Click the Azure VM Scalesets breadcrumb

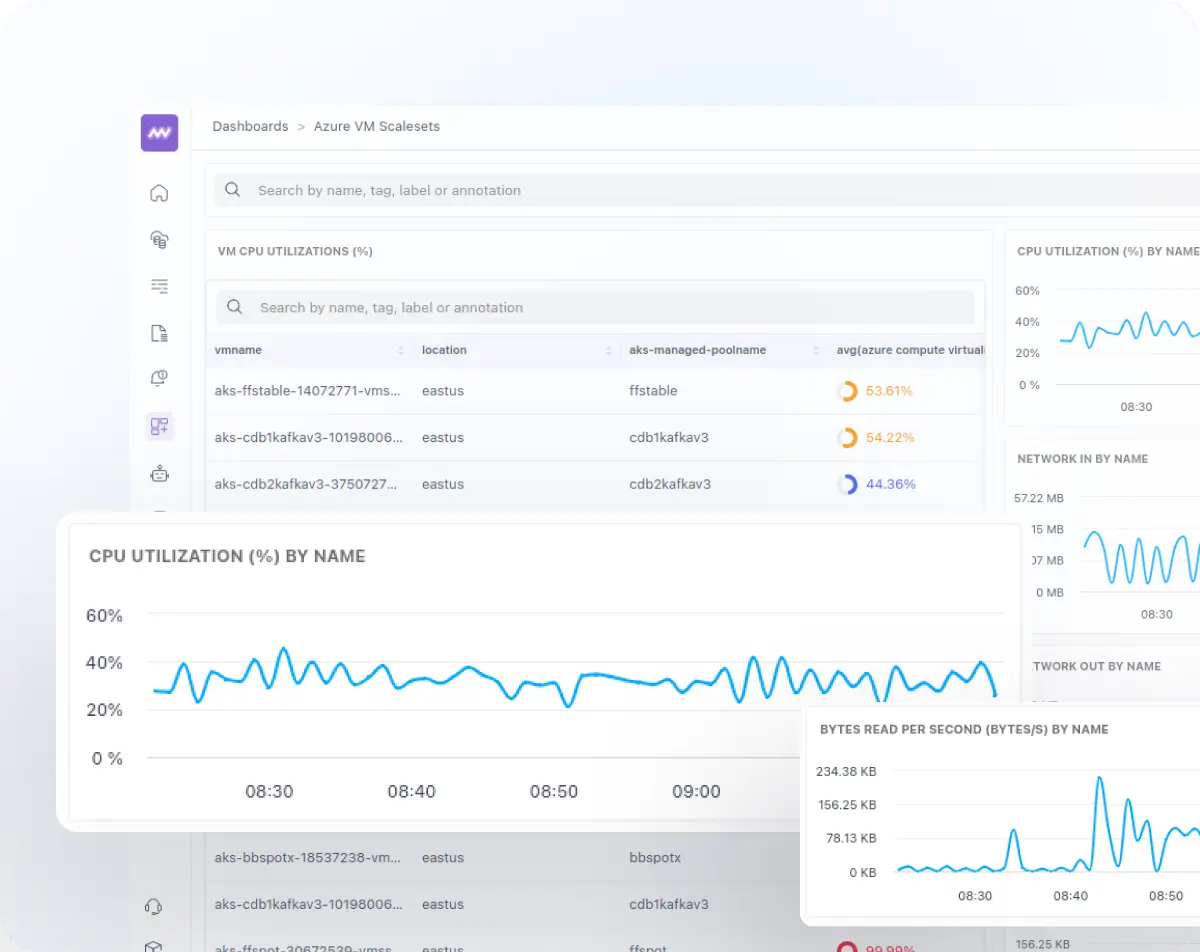(376, 127)
